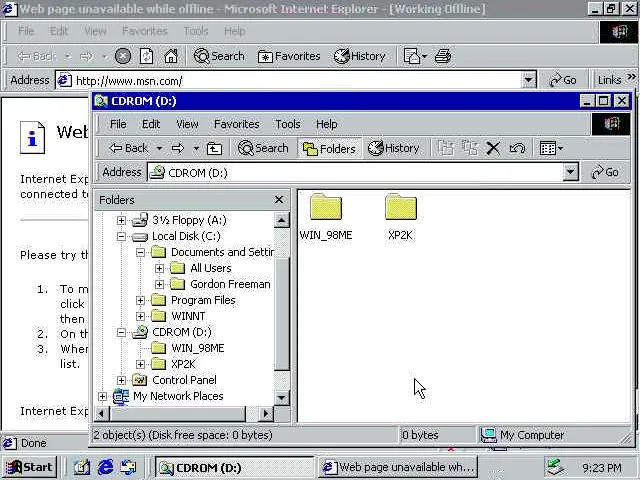640x480 pixels.
Task: Click the Copy To icon in explorer toolbar
Action: [470, 148]
